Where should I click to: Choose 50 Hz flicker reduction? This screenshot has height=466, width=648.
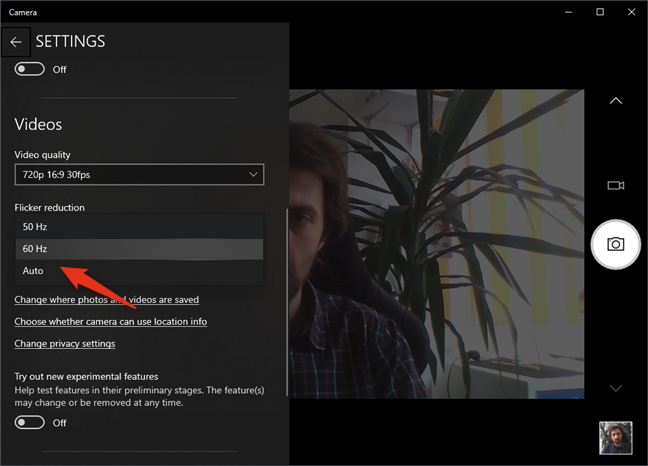[x=139, y=226]
